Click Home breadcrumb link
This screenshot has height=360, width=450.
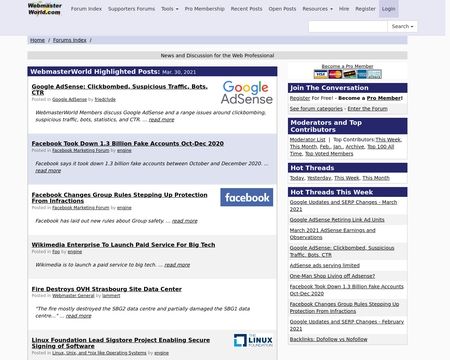(37, 40)
